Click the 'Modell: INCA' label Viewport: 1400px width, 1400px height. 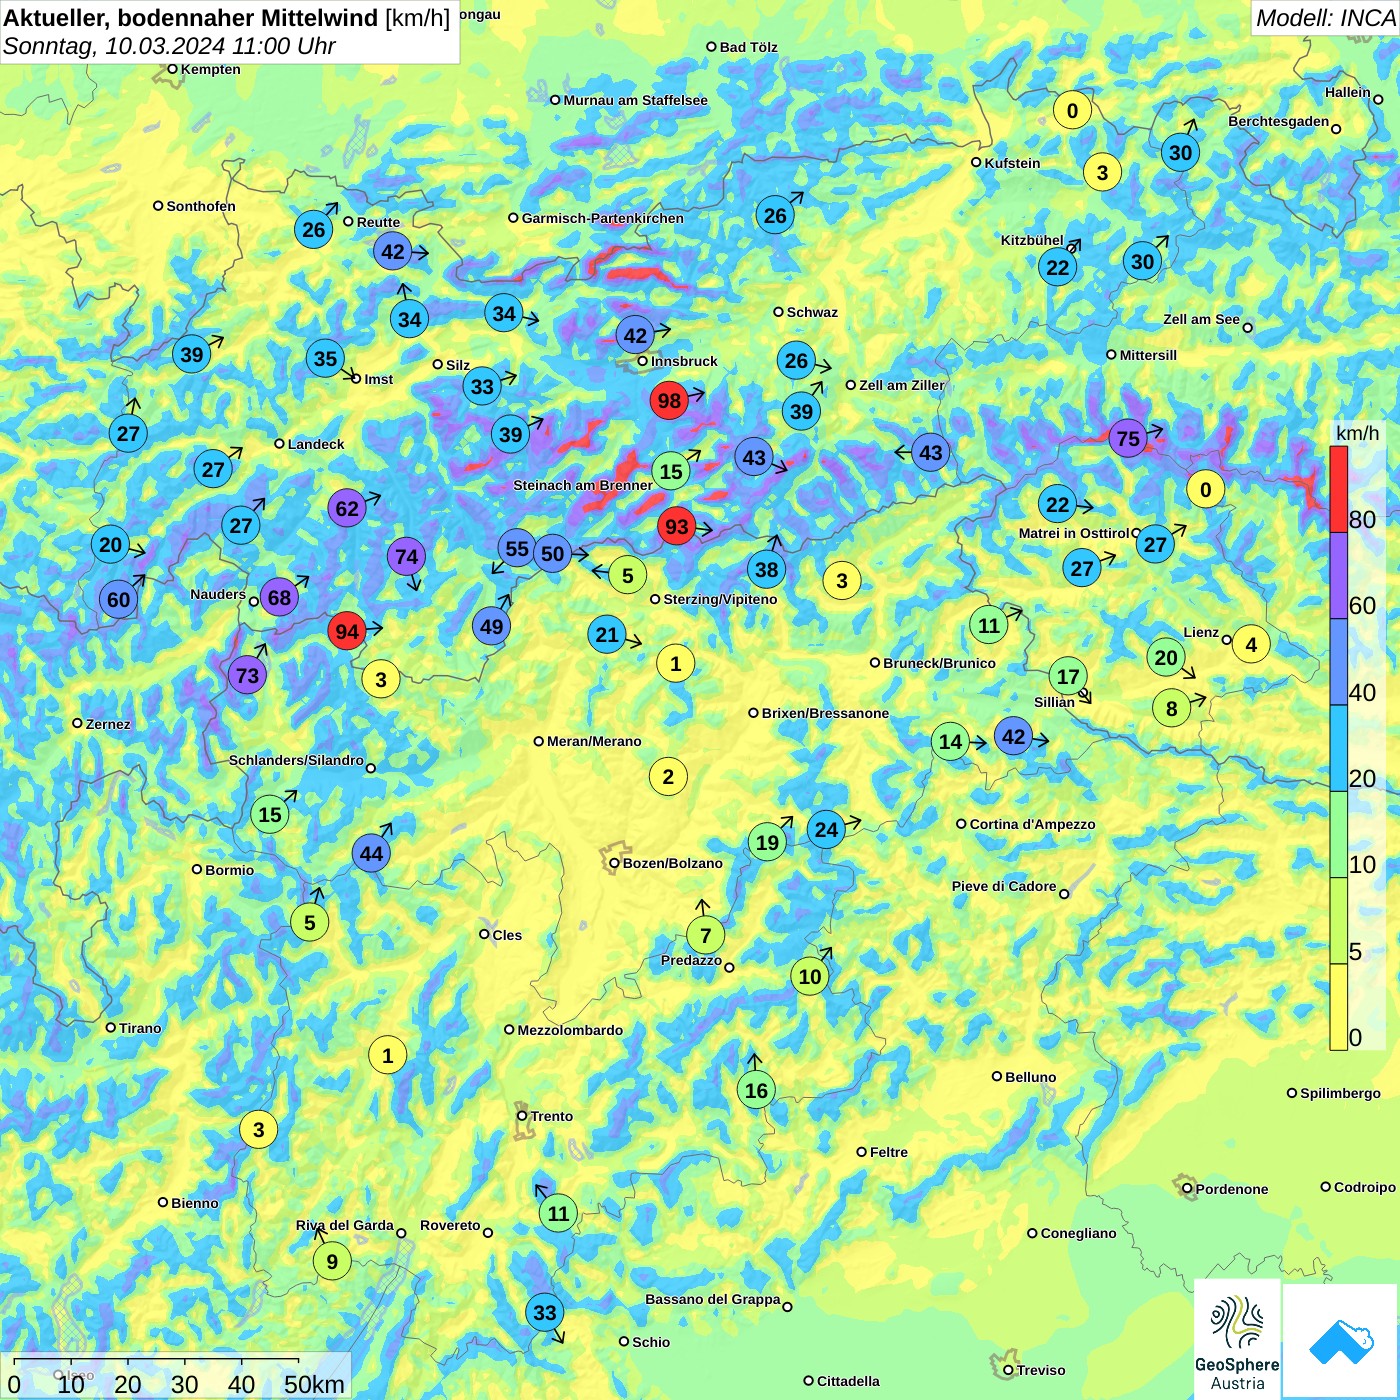tap(1326, 18)
